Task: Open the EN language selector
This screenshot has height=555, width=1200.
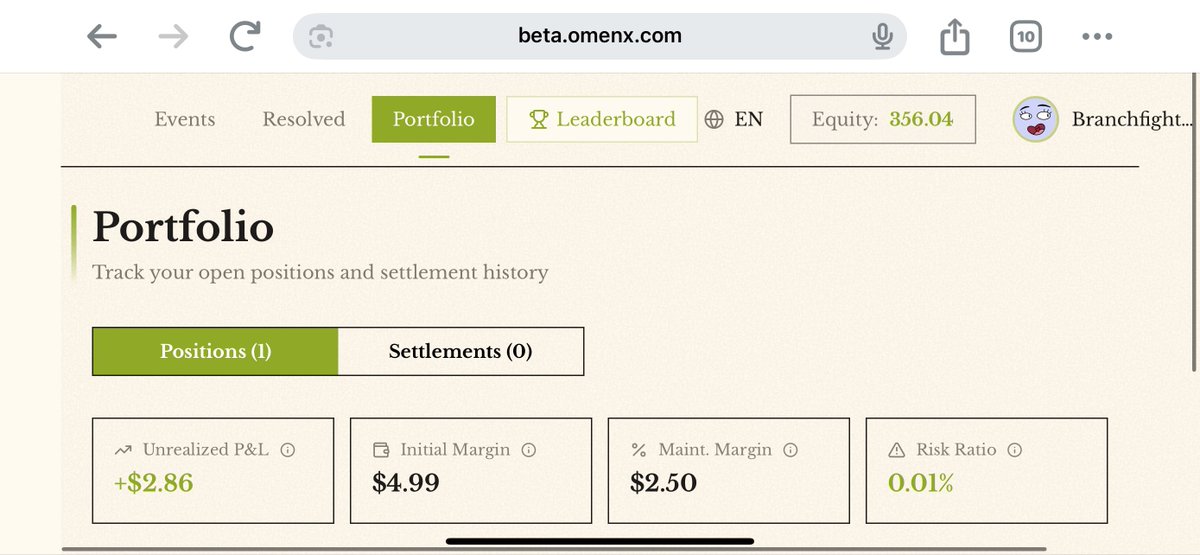Action: [734, 120]
